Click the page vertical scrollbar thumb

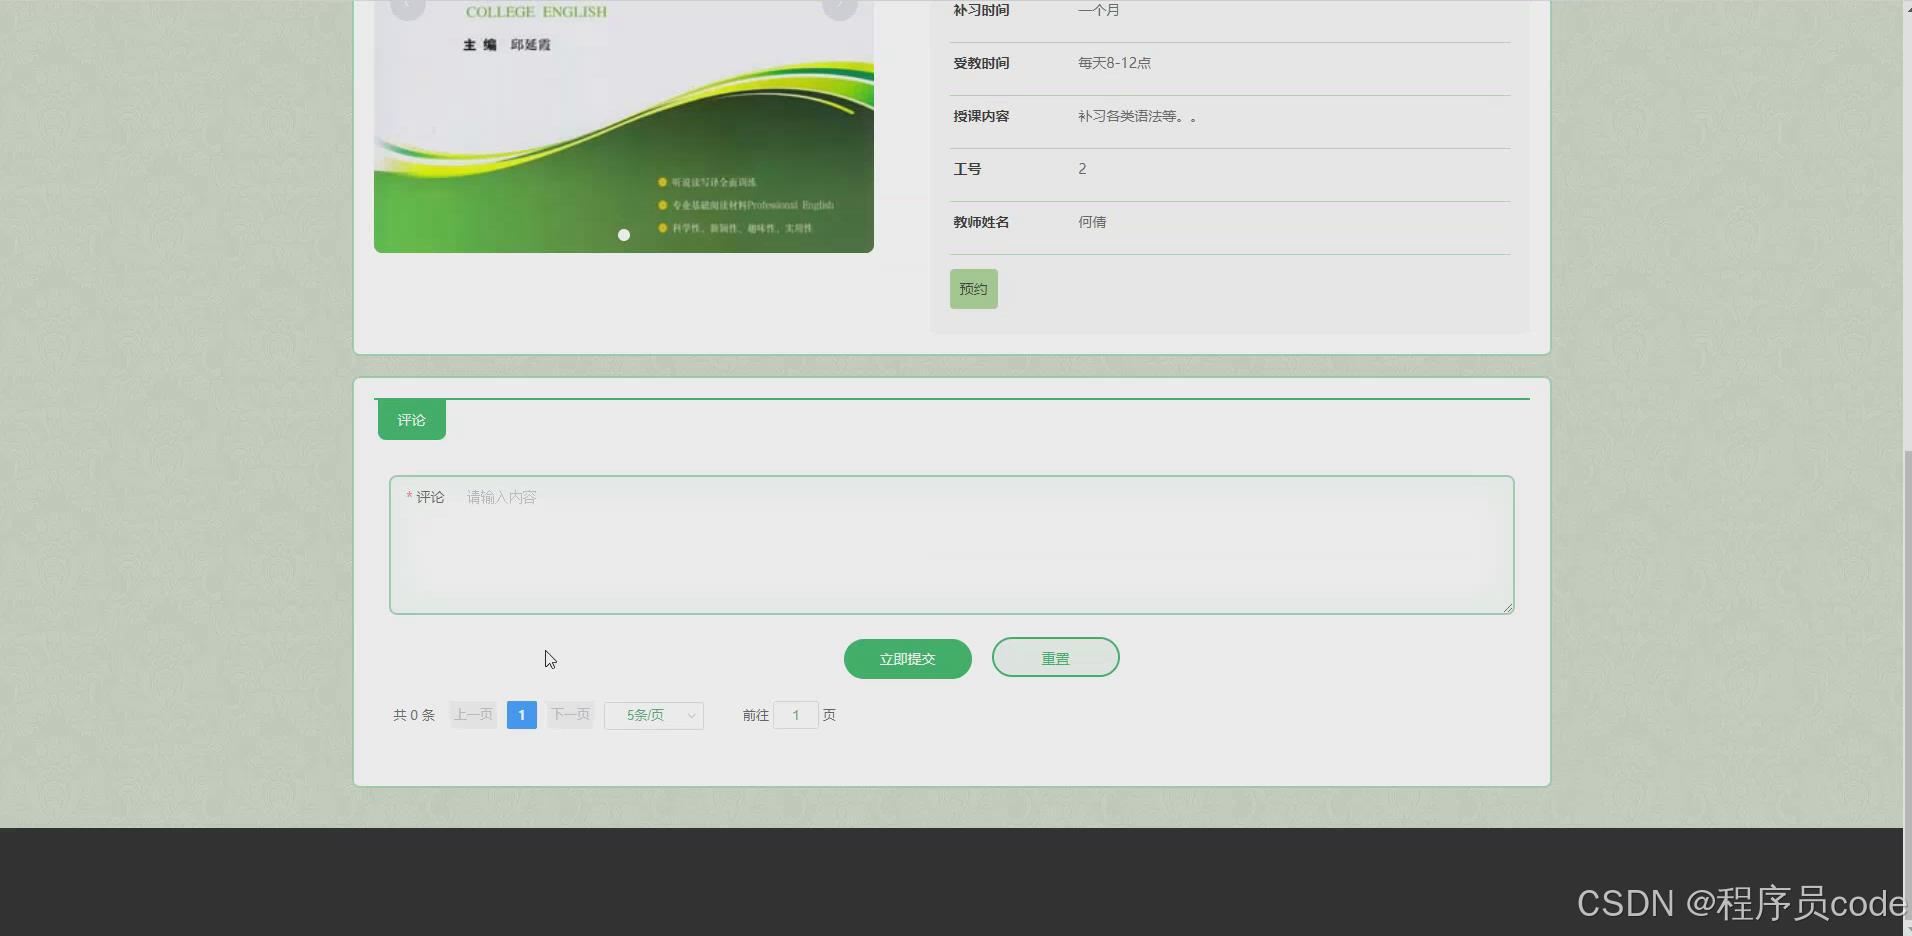pos(1907,685)
